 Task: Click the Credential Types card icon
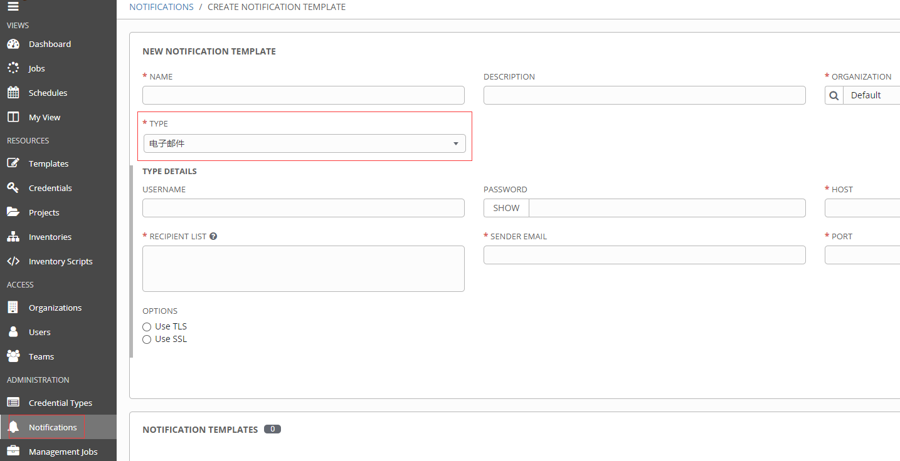pyautogui.click(x=13, y=402)
